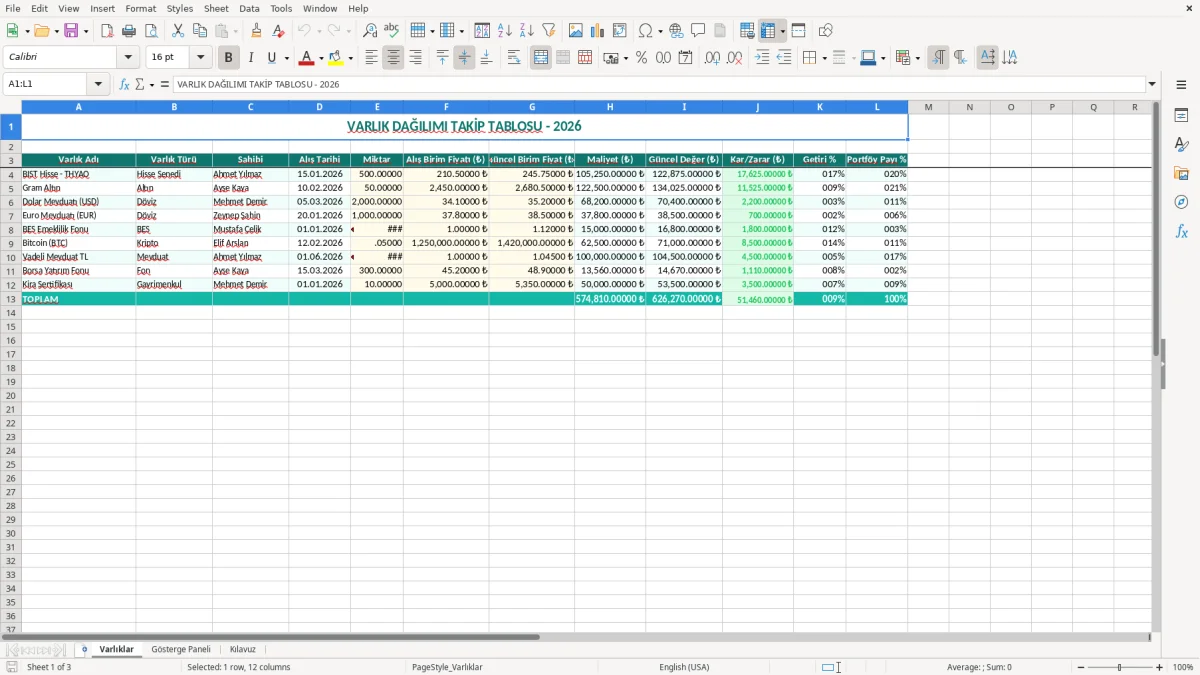
Task: Clear direct formatting
Action: [279, 31]
